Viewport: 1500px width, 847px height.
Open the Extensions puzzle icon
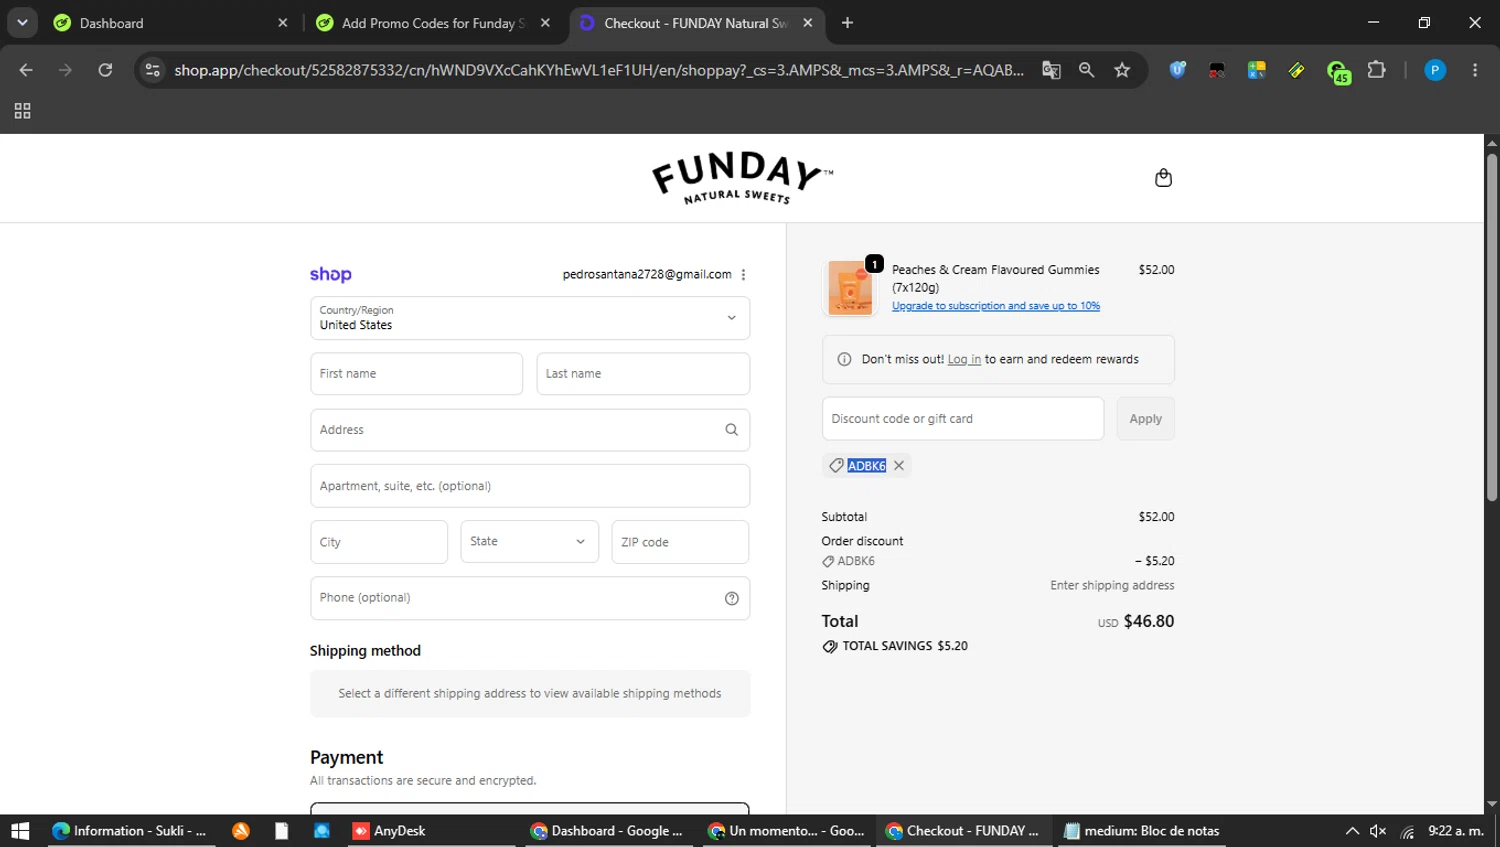click(1377, 70)
